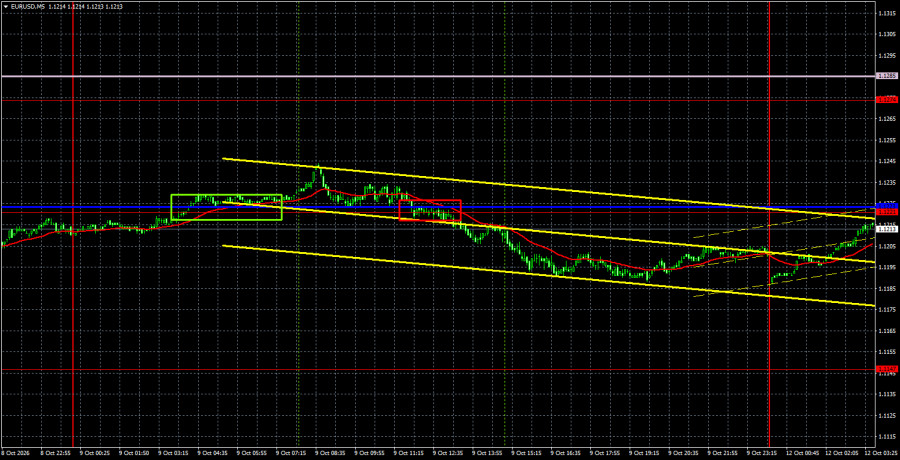
Task: Click price scale value 1.1185
Action: 887,288
